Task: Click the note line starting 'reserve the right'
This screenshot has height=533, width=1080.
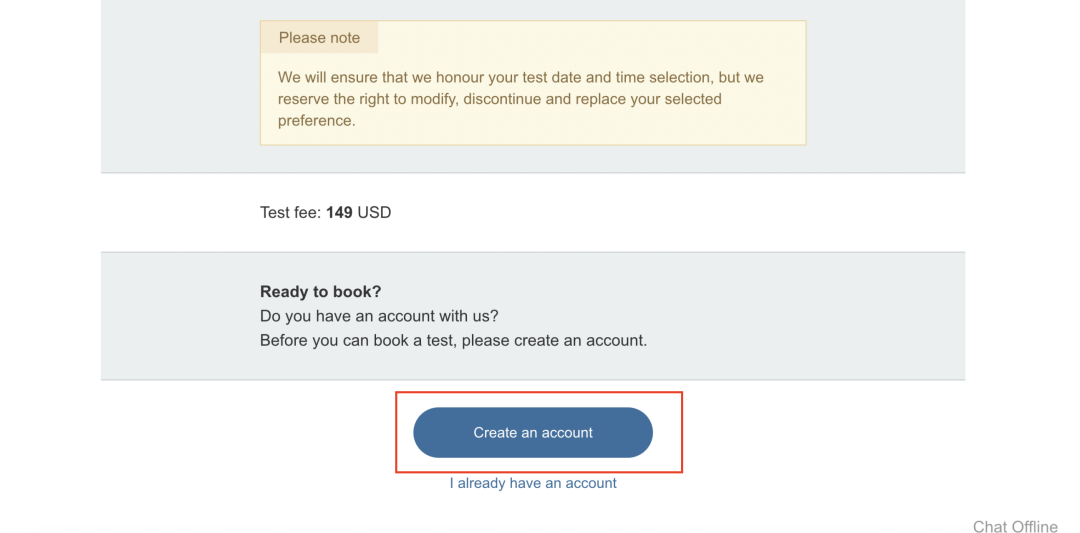Action: tap(499, 99)
